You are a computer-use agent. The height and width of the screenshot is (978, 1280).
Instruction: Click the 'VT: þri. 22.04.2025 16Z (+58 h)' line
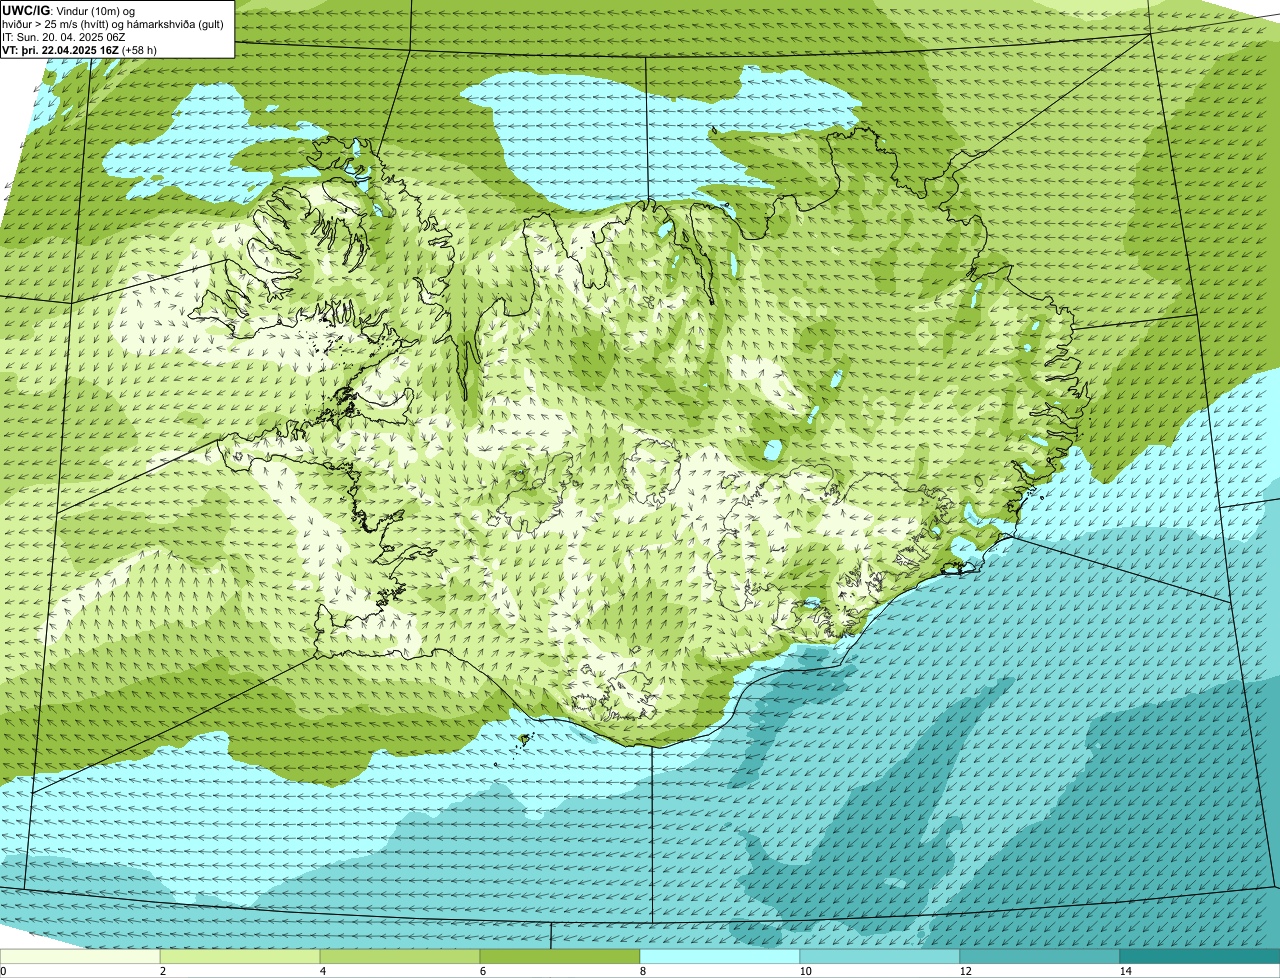(79, 50)
